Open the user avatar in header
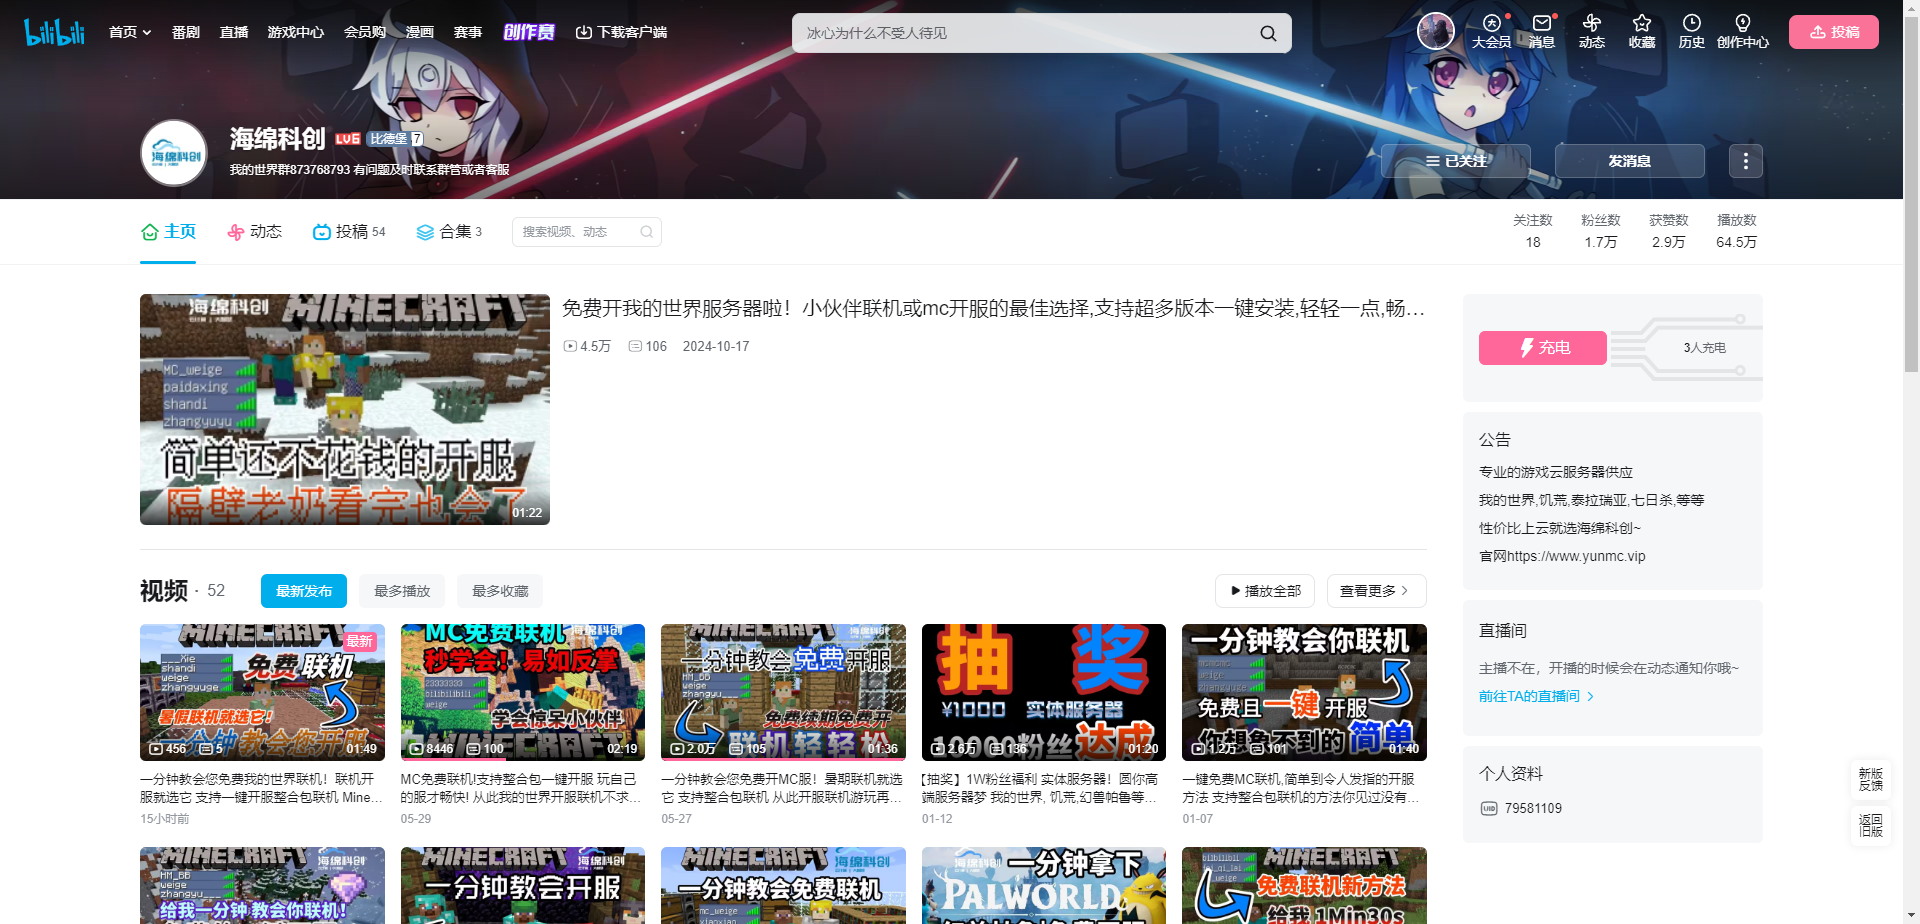The height and width of the screenshot is (924, 1920). [1436, 31]
